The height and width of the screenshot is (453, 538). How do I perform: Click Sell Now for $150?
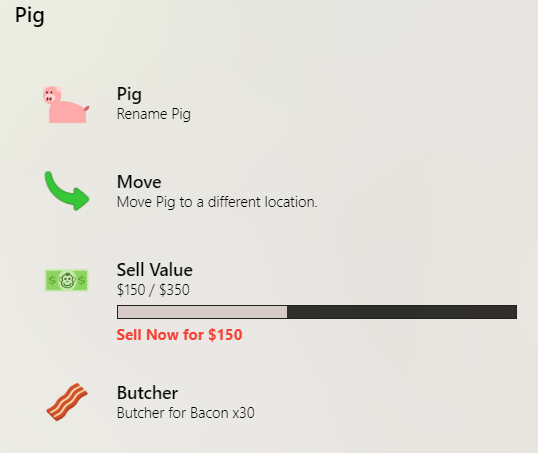[179, 335]
